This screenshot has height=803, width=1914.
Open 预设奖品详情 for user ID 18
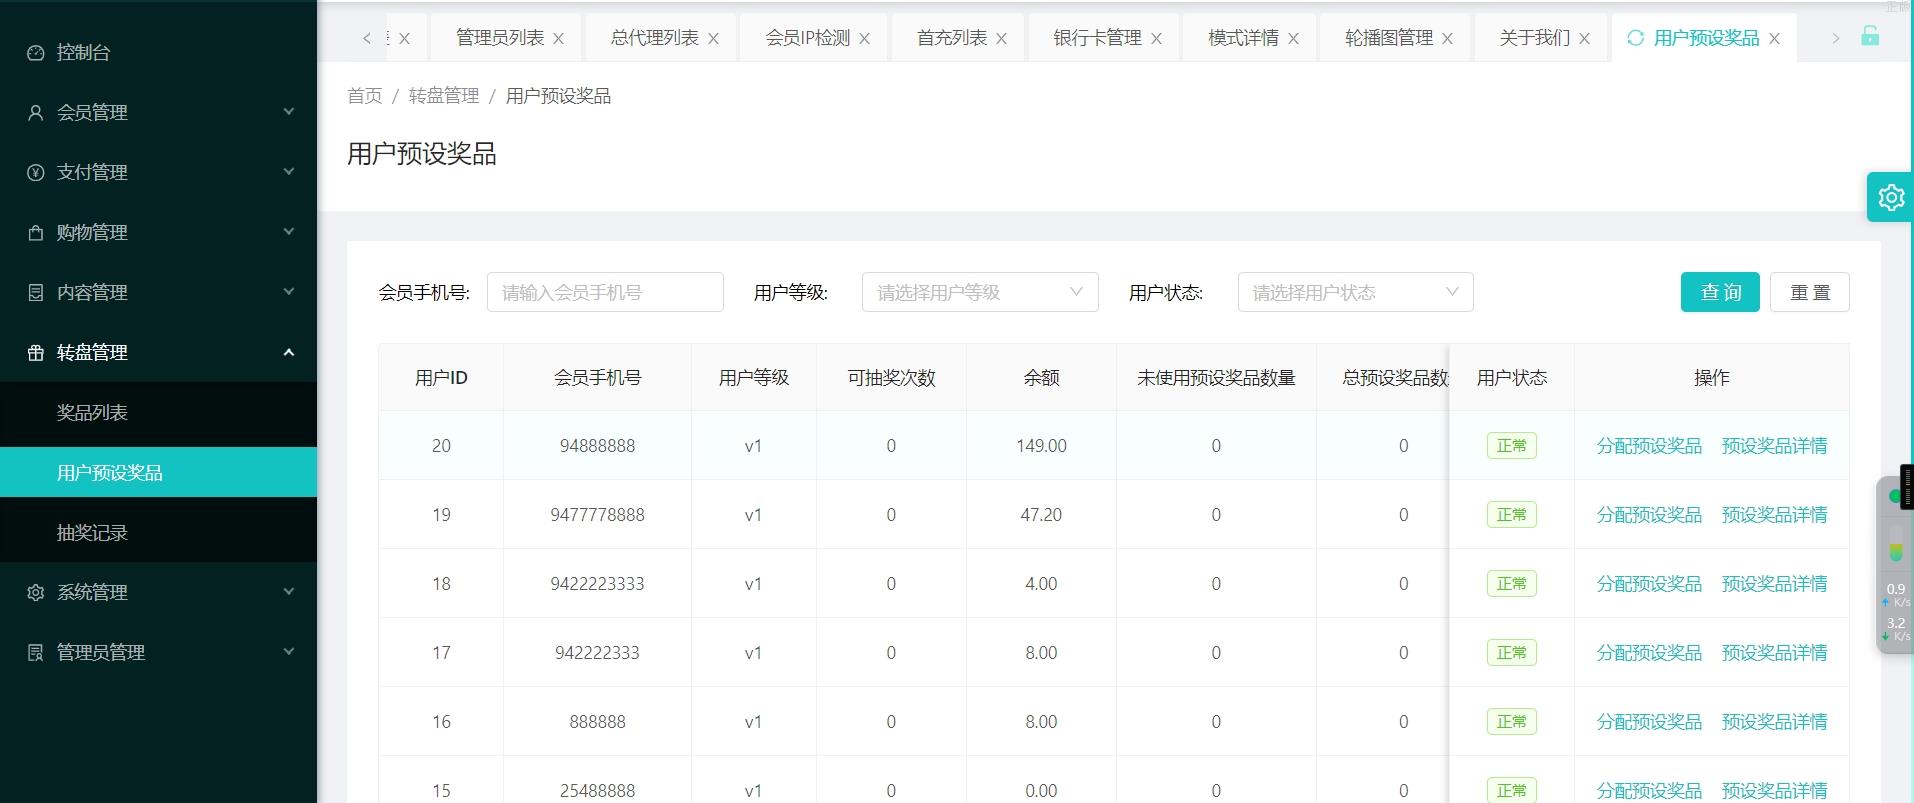click(x=1773, y=584)
